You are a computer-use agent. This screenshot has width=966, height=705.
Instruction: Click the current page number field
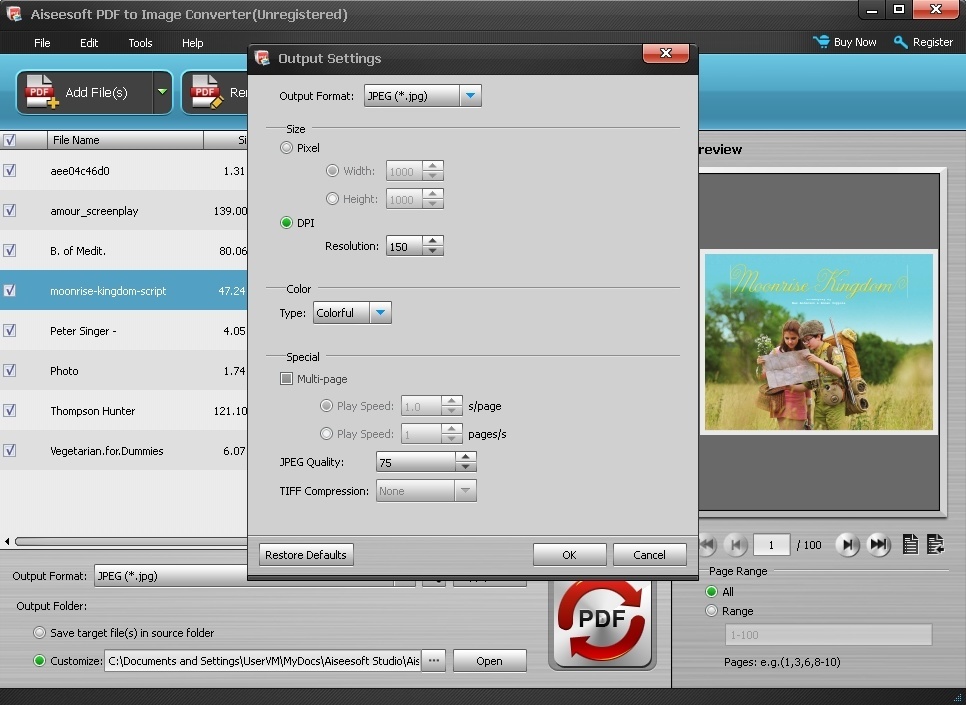coord(771,545)
